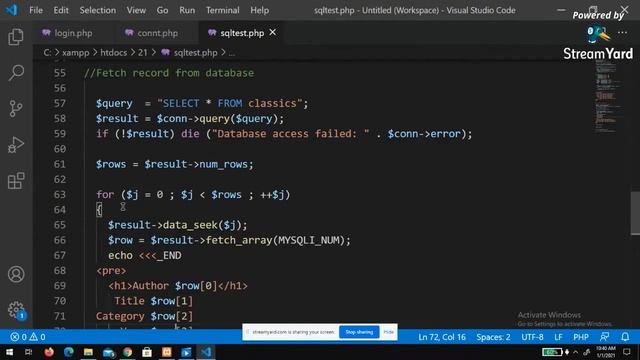Open Microsoft Store from taskbar
The height and width of the screenshot is (360, 640).
147,352
